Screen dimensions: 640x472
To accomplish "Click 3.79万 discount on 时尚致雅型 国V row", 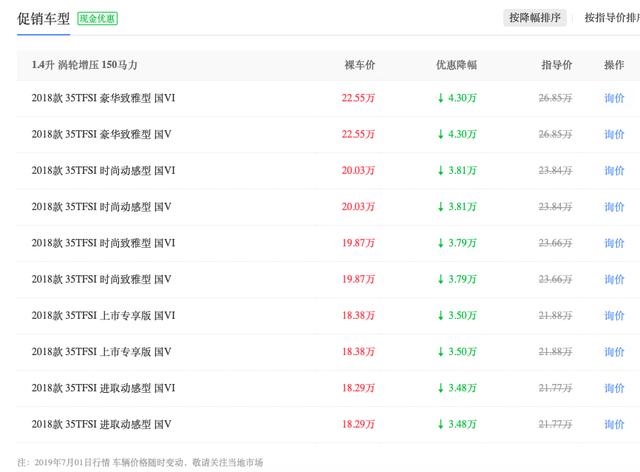I will coord(457,279).
